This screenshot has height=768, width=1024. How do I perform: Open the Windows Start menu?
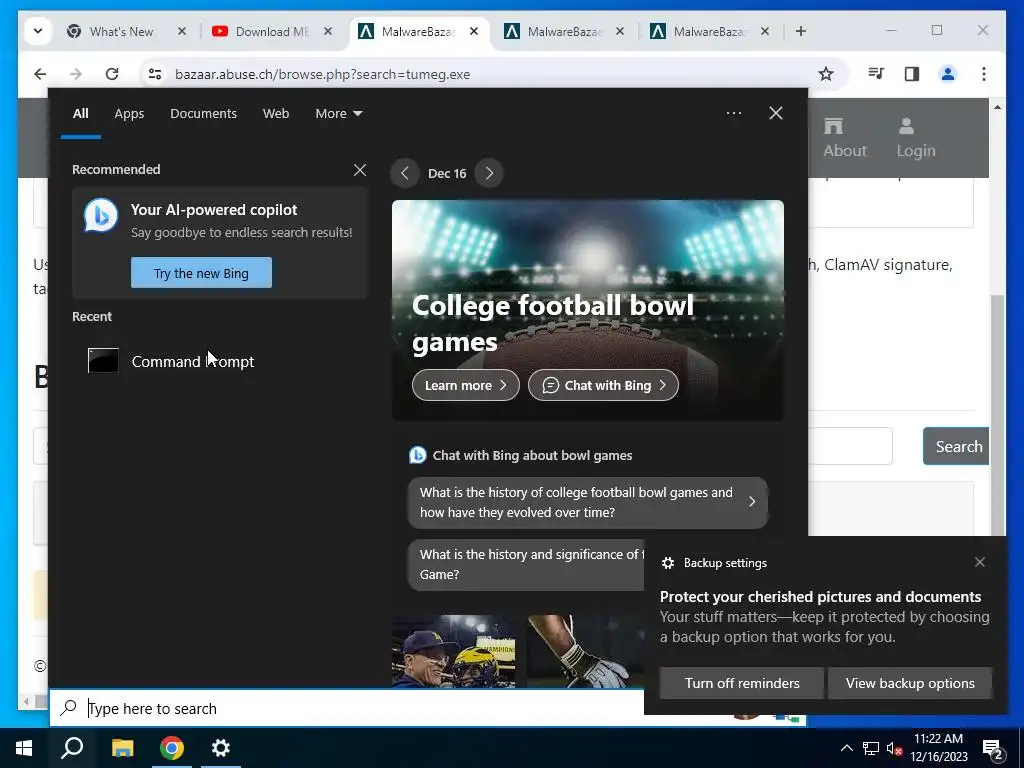point(24,748)
